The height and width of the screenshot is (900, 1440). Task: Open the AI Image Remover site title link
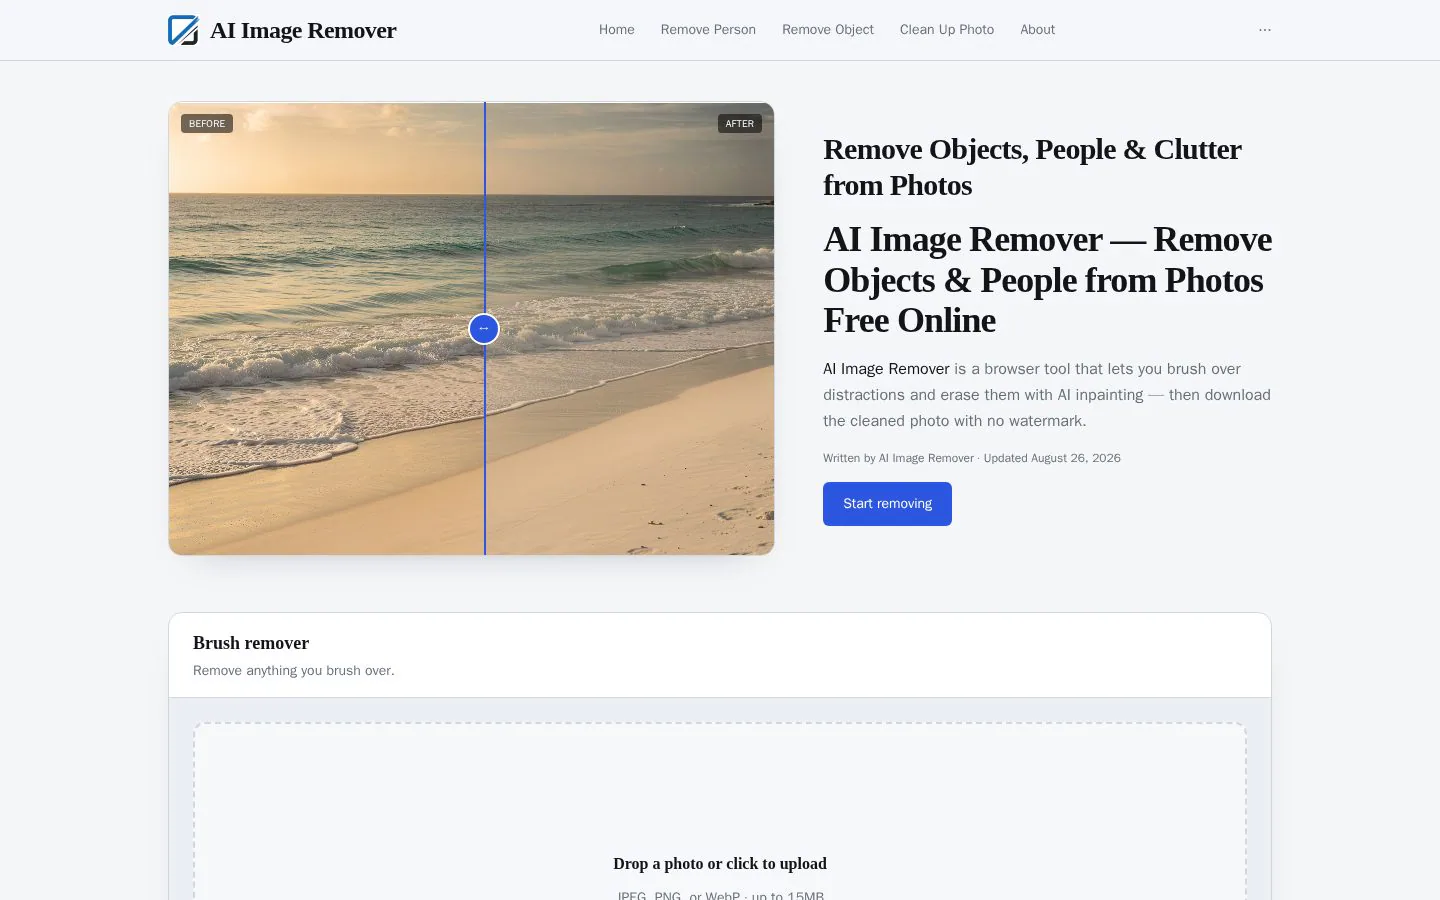[x=303, y=30]
